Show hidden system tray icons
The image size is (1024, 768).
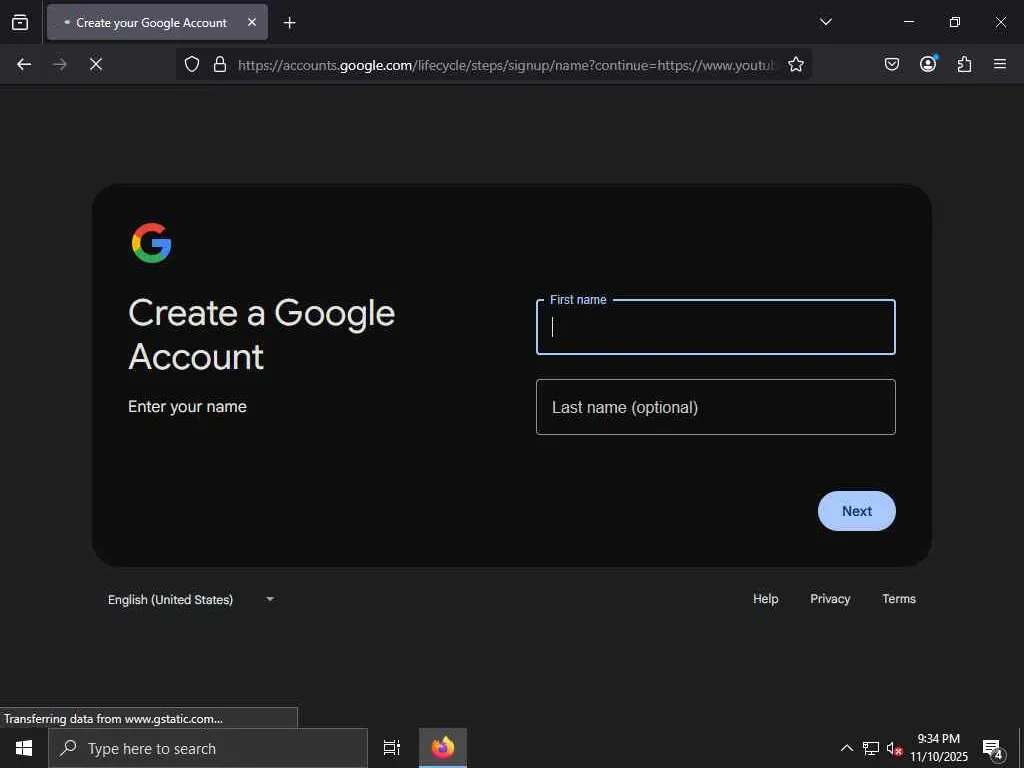[846, 748]
